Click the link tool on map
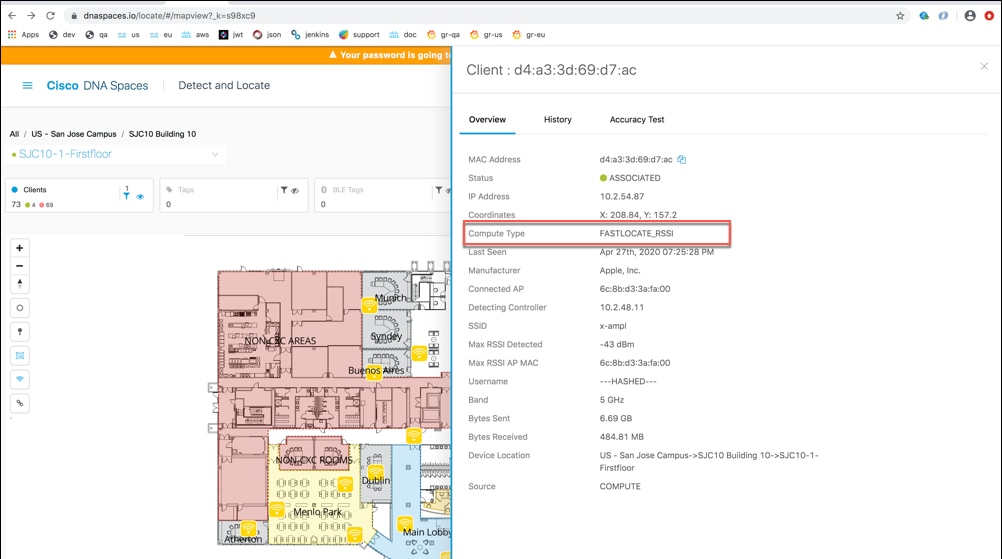The width and height of the screenshot is (1002, 559). (20, 403)
